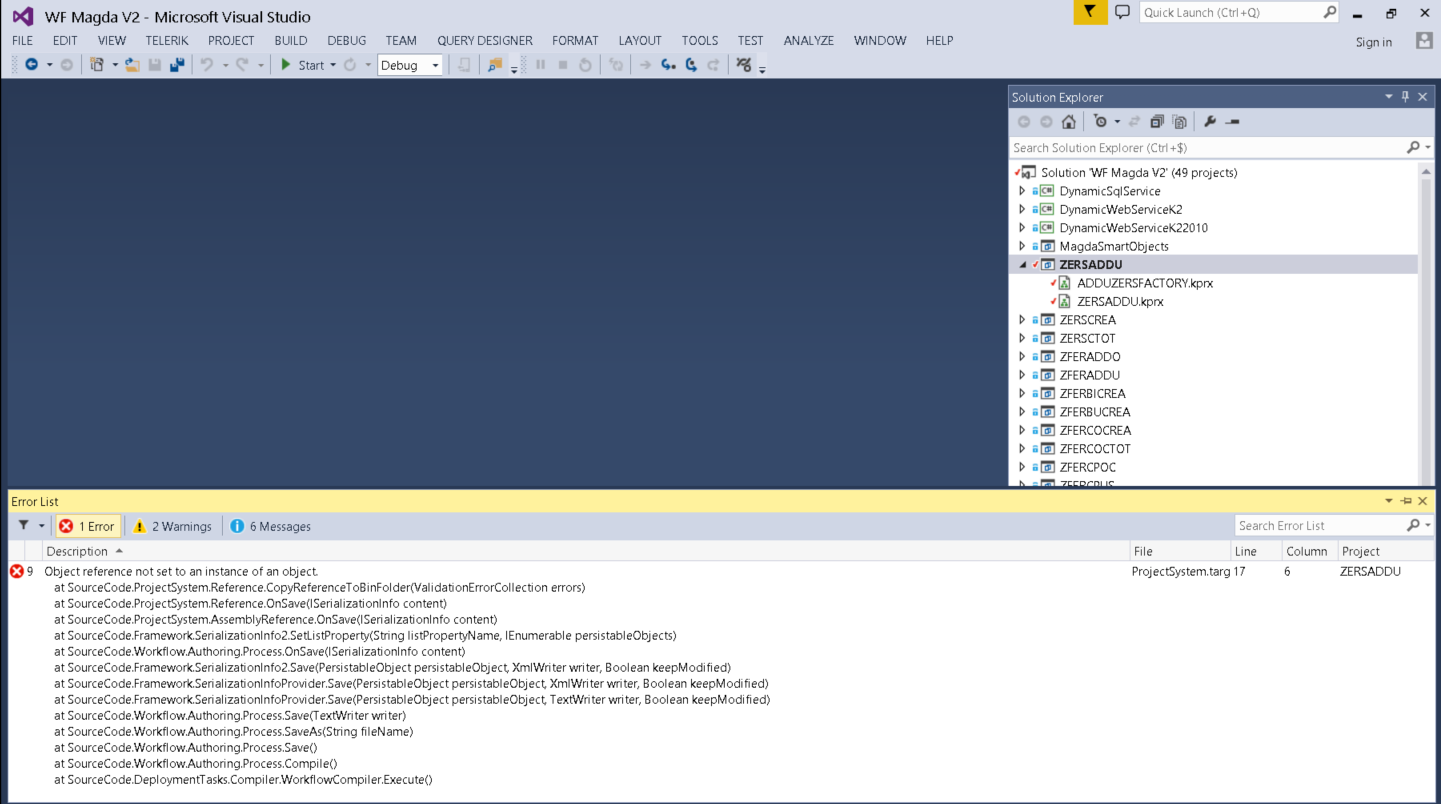This screenshot has width=1441, height=804.
Task: Click the Find in Files toolbar icon
Action: point(494,65)
